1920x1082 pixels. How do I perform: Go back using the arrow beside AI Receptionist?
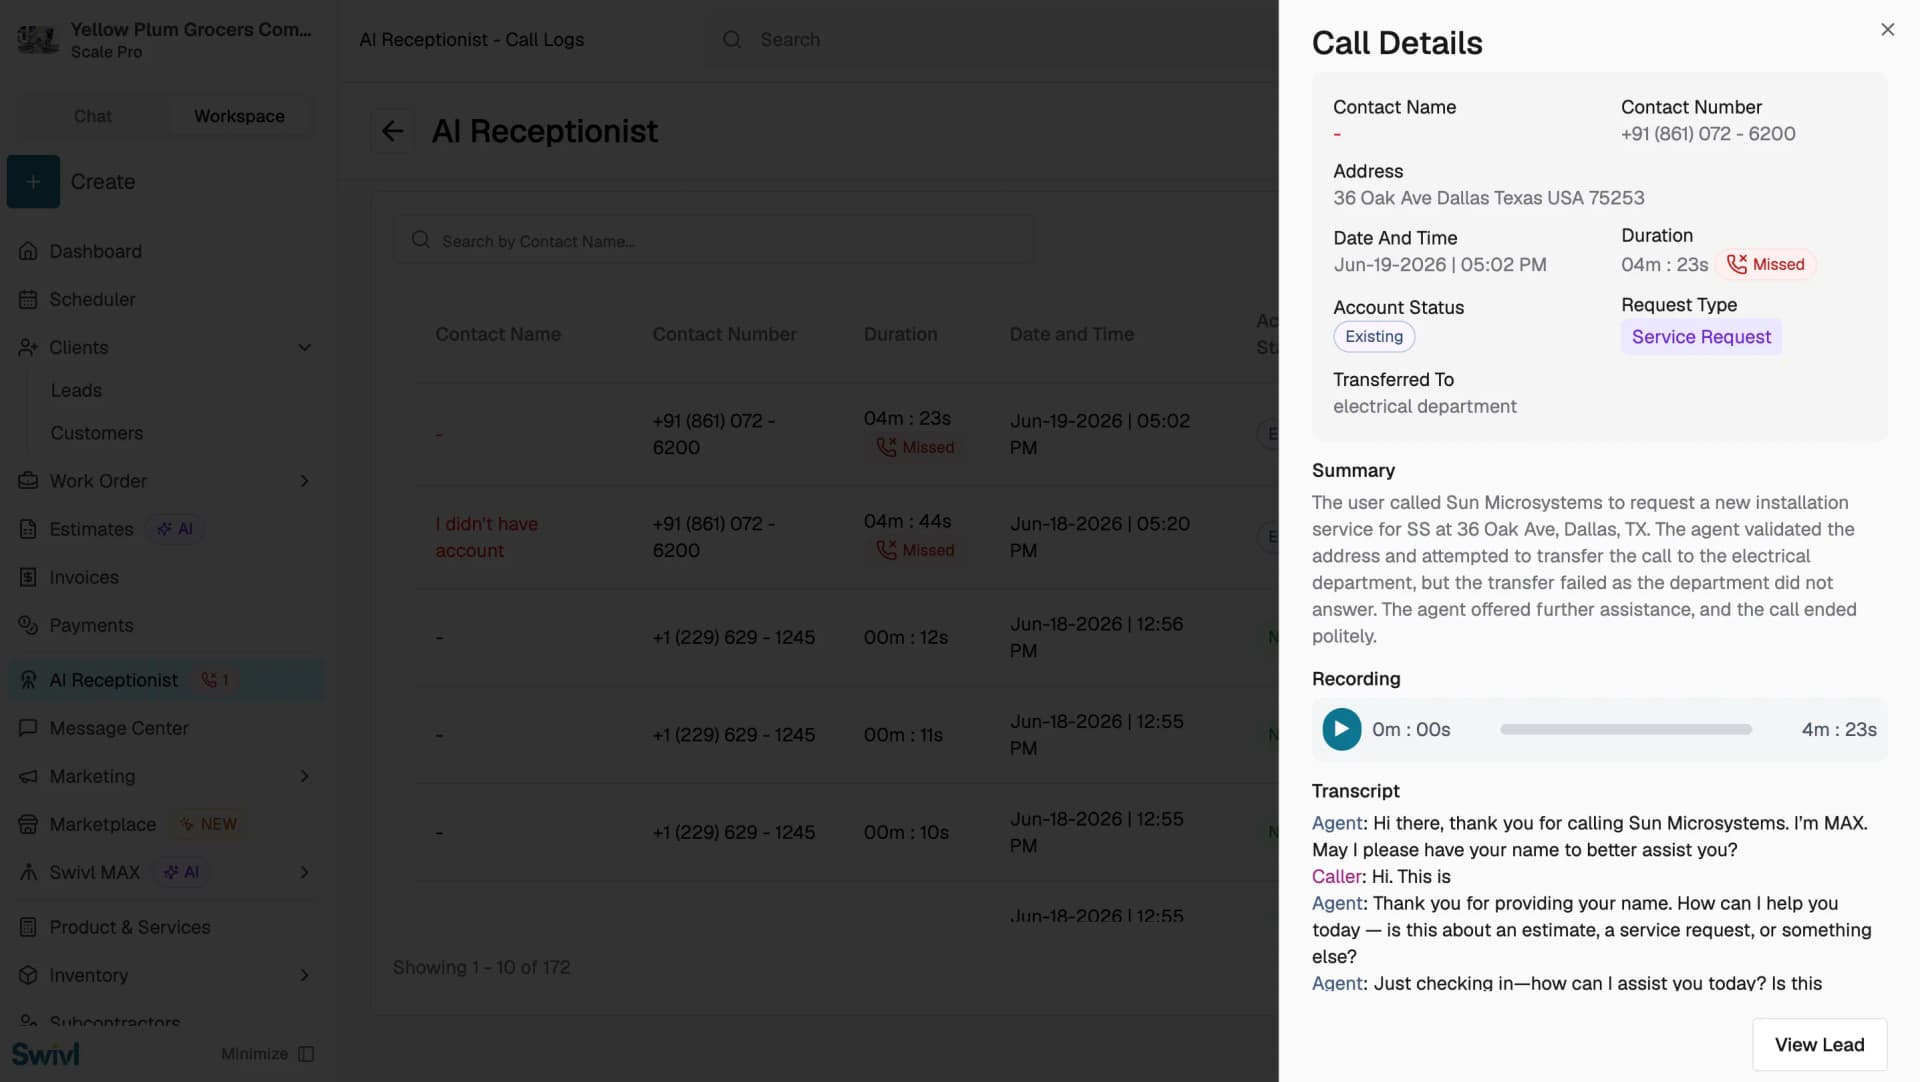coord(392,131)
